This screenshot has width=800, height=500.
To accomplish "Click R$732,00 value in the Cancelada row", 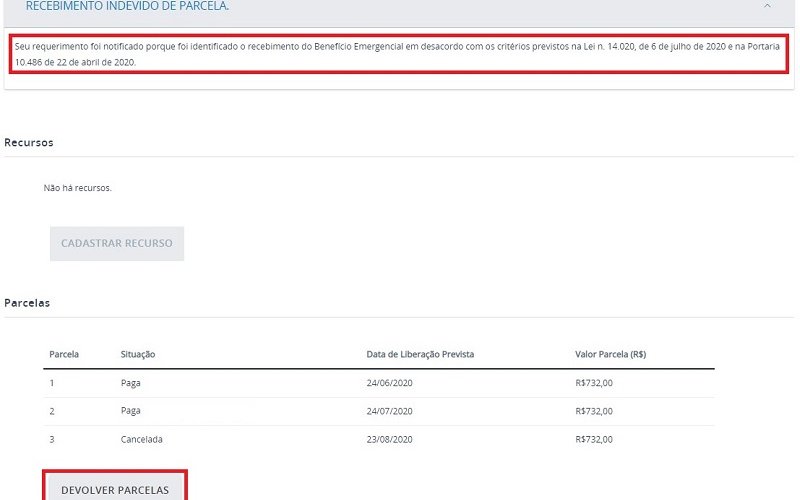I will click(x=594, y=439).
